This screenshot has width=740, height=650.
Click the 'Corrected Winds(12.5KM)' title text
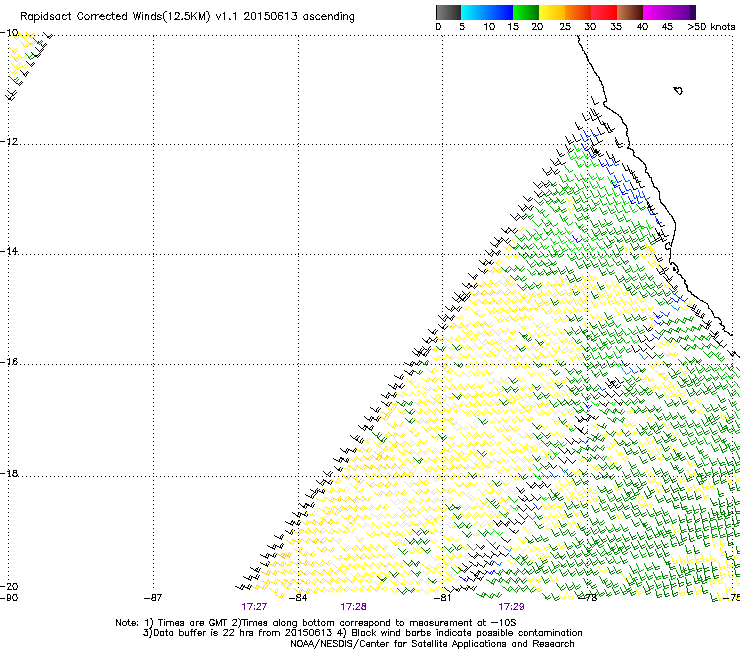(x=143, y=17)
